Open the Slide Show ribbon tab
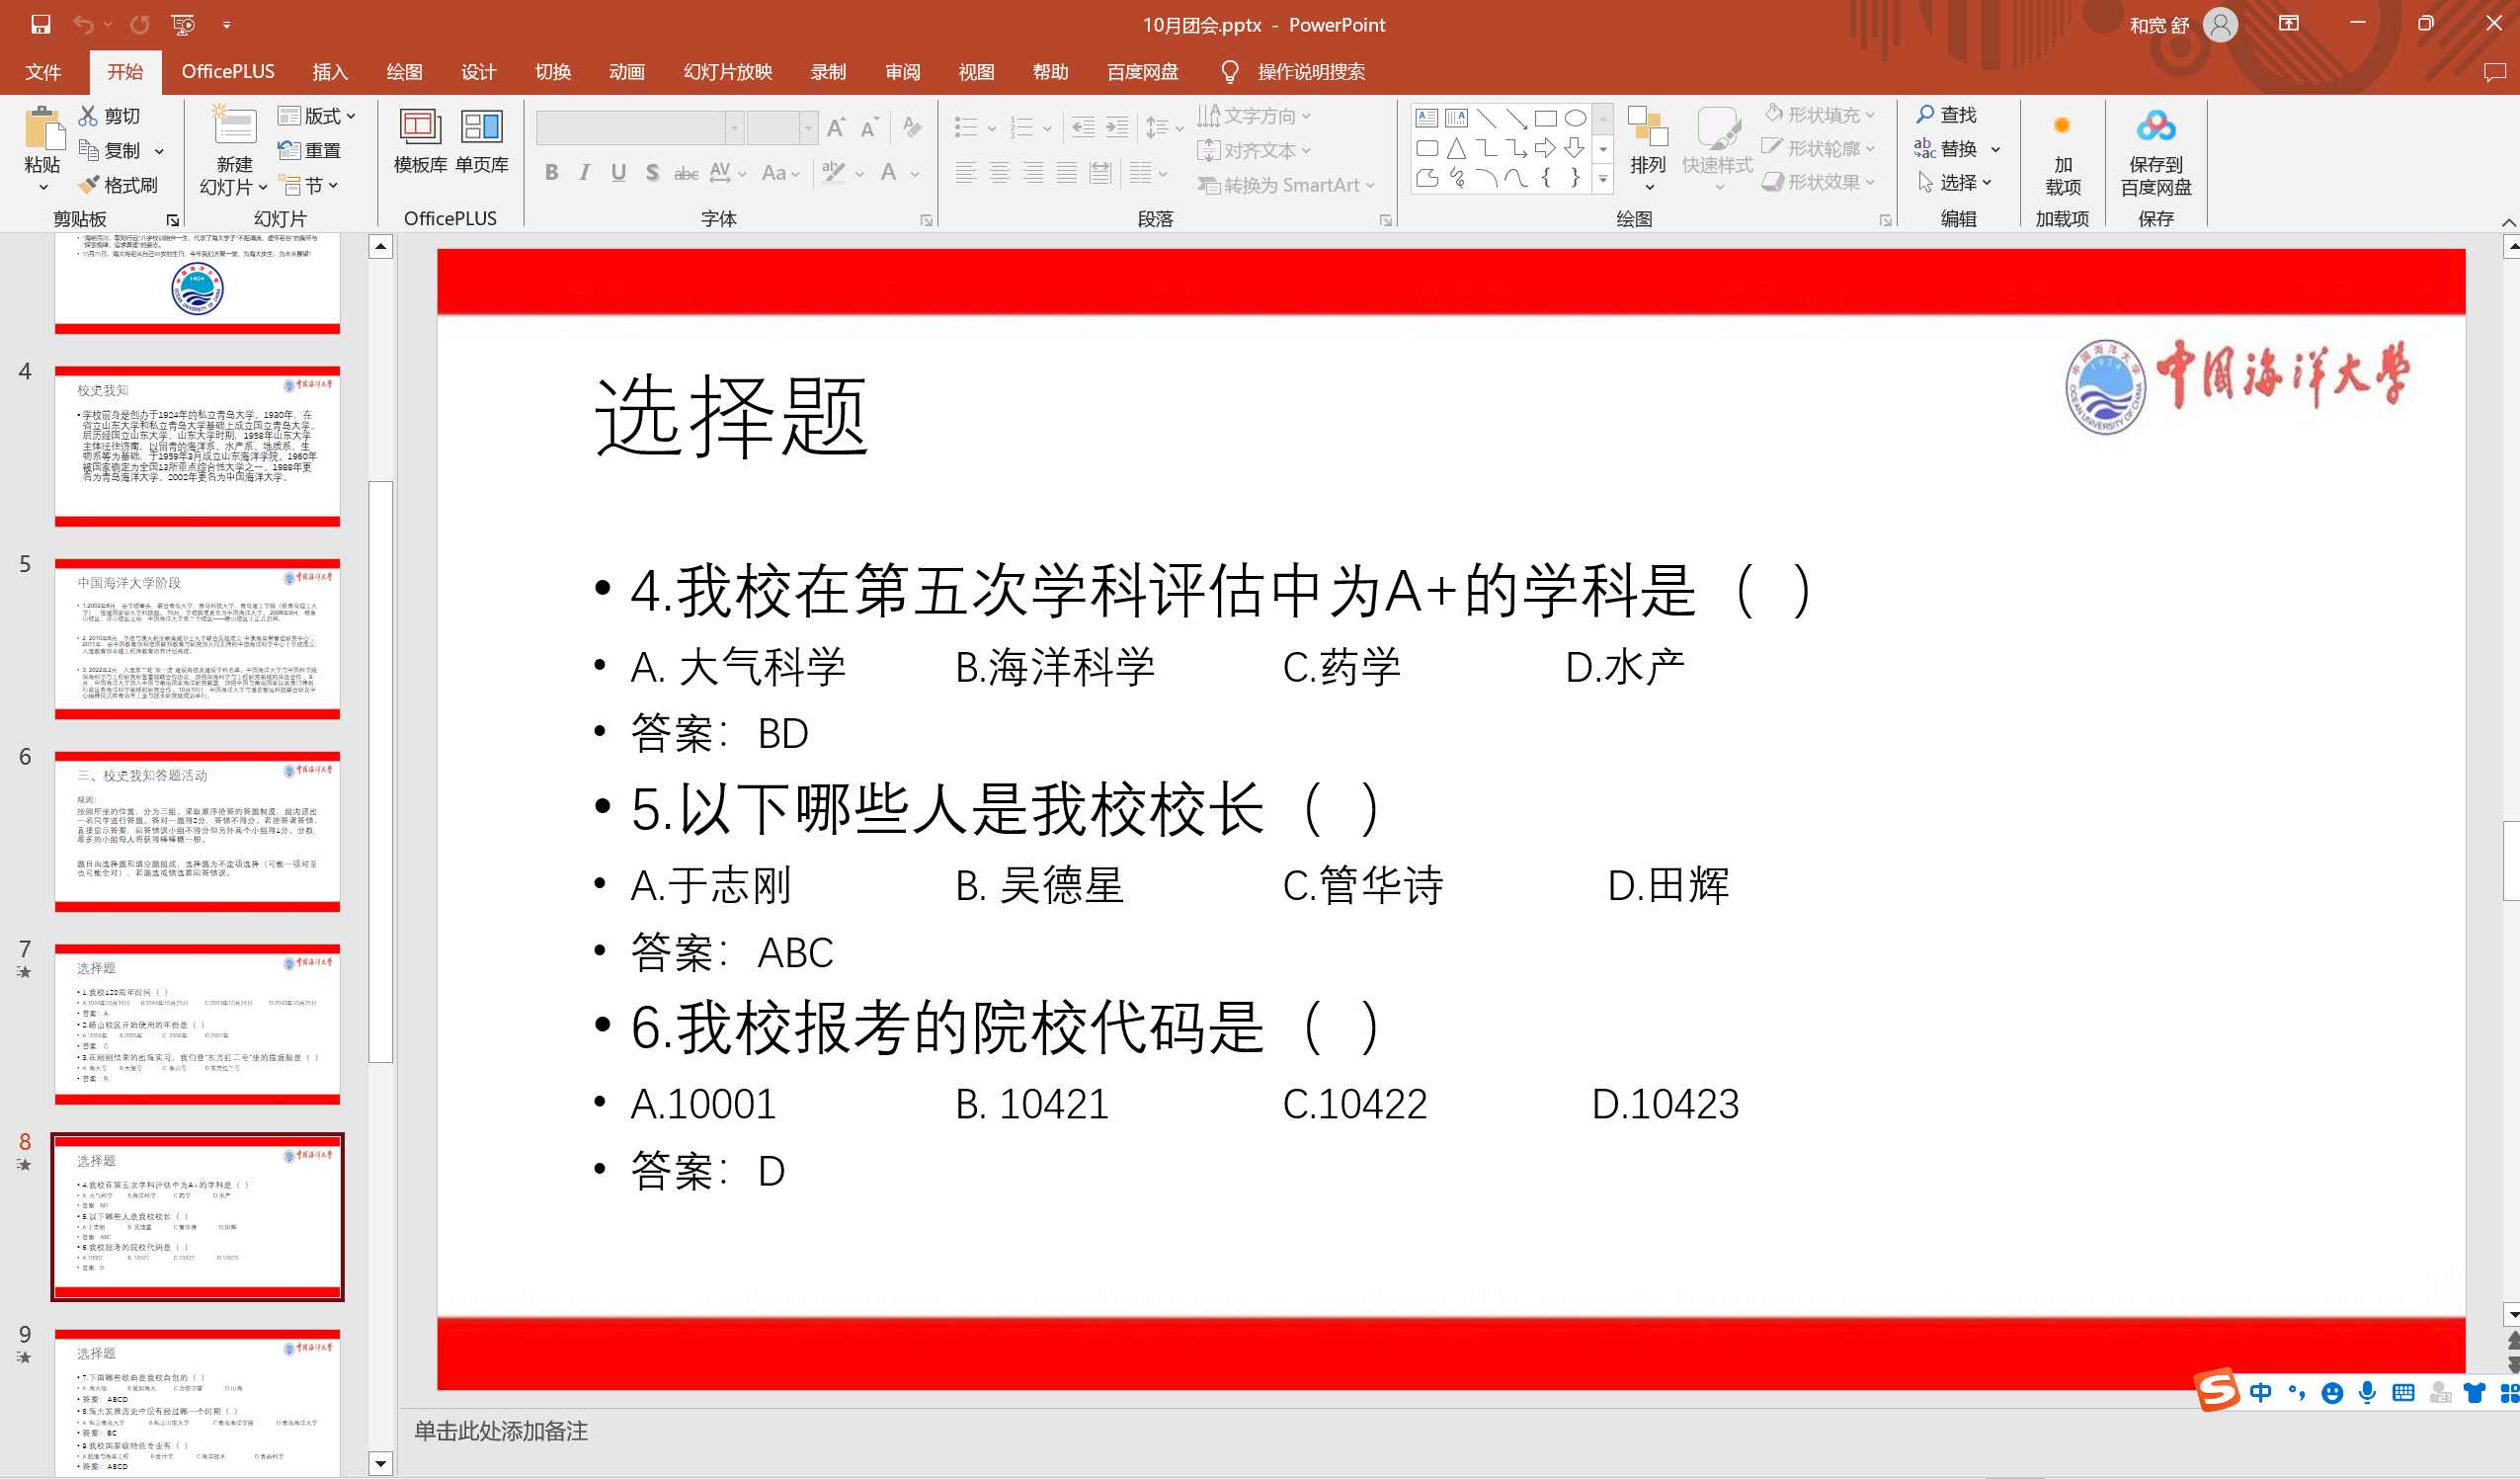The image size is (2520, 1479). [727, 72]
